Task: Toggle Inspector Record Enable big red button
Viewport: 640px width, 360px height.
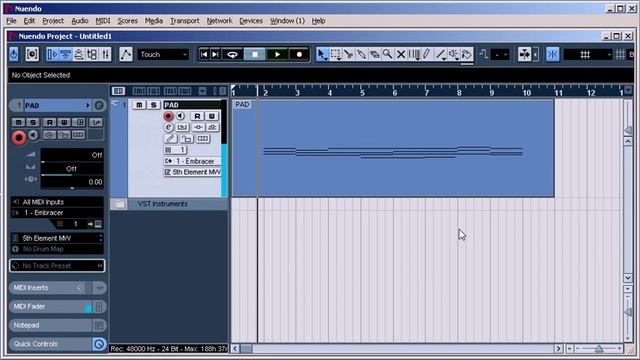Action: [19, 138]
